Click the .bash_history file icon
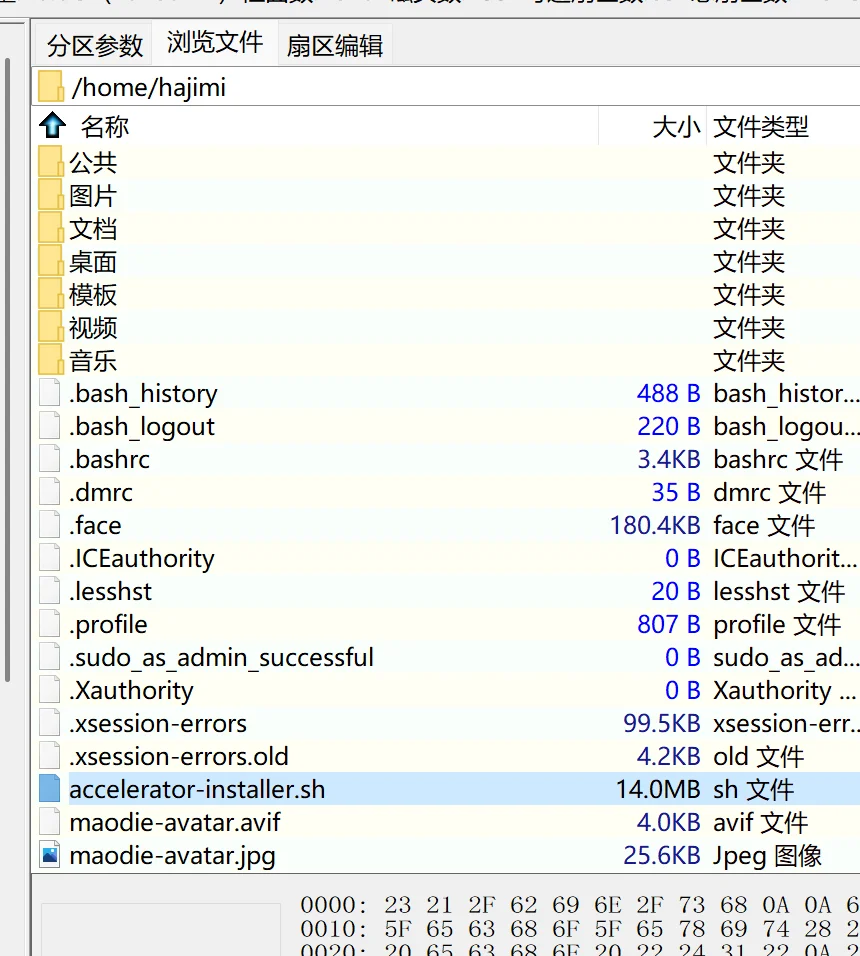This screenshot has width=860, height=956. 50,393
